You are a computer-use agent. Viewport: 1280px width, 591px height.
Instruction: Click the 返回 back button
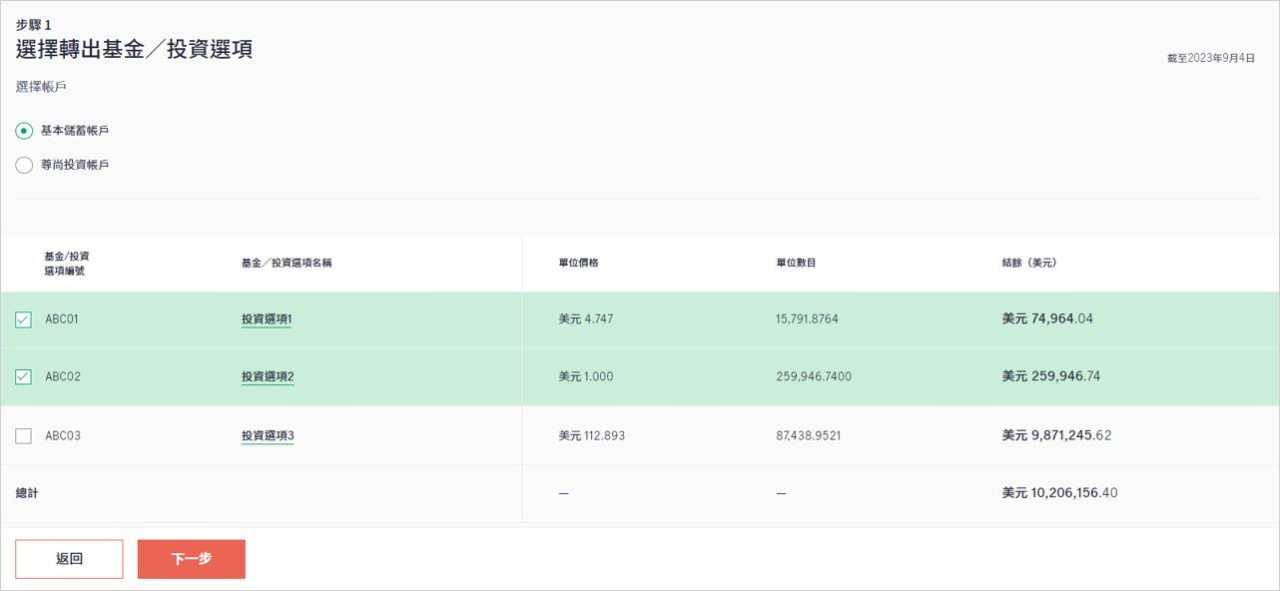click(69, 559)
